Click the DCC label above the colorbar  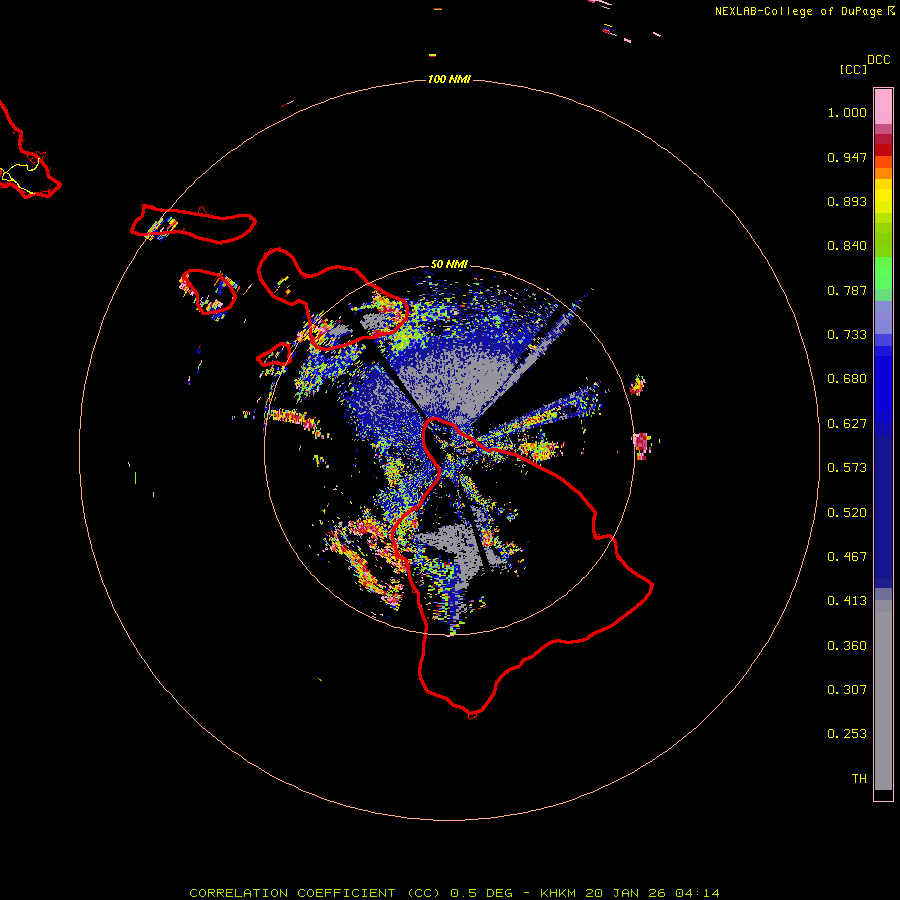click(879, 60)
